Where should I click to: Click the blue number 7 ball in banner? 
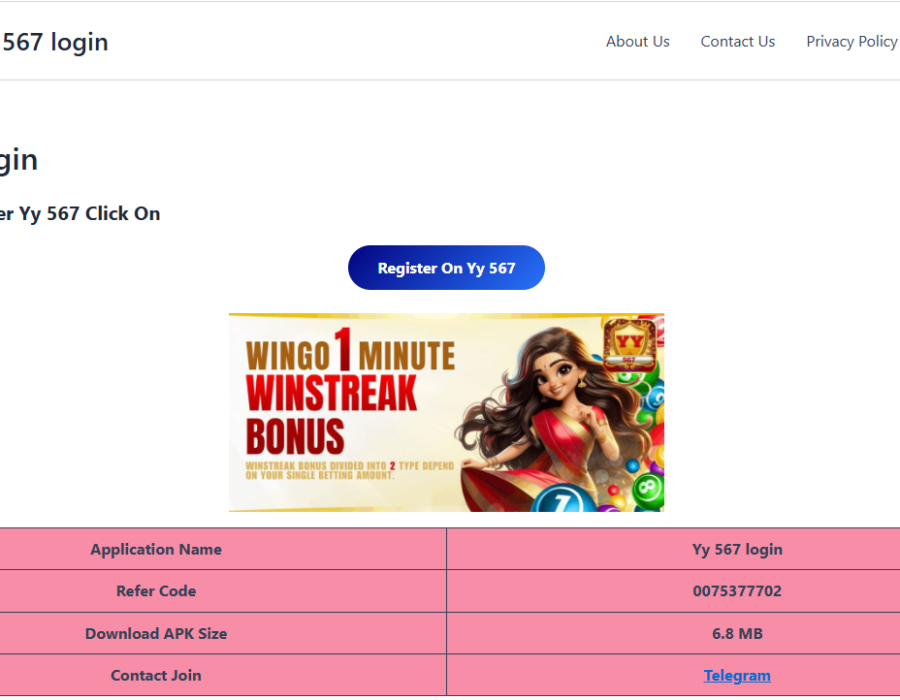tap(564, 501)
